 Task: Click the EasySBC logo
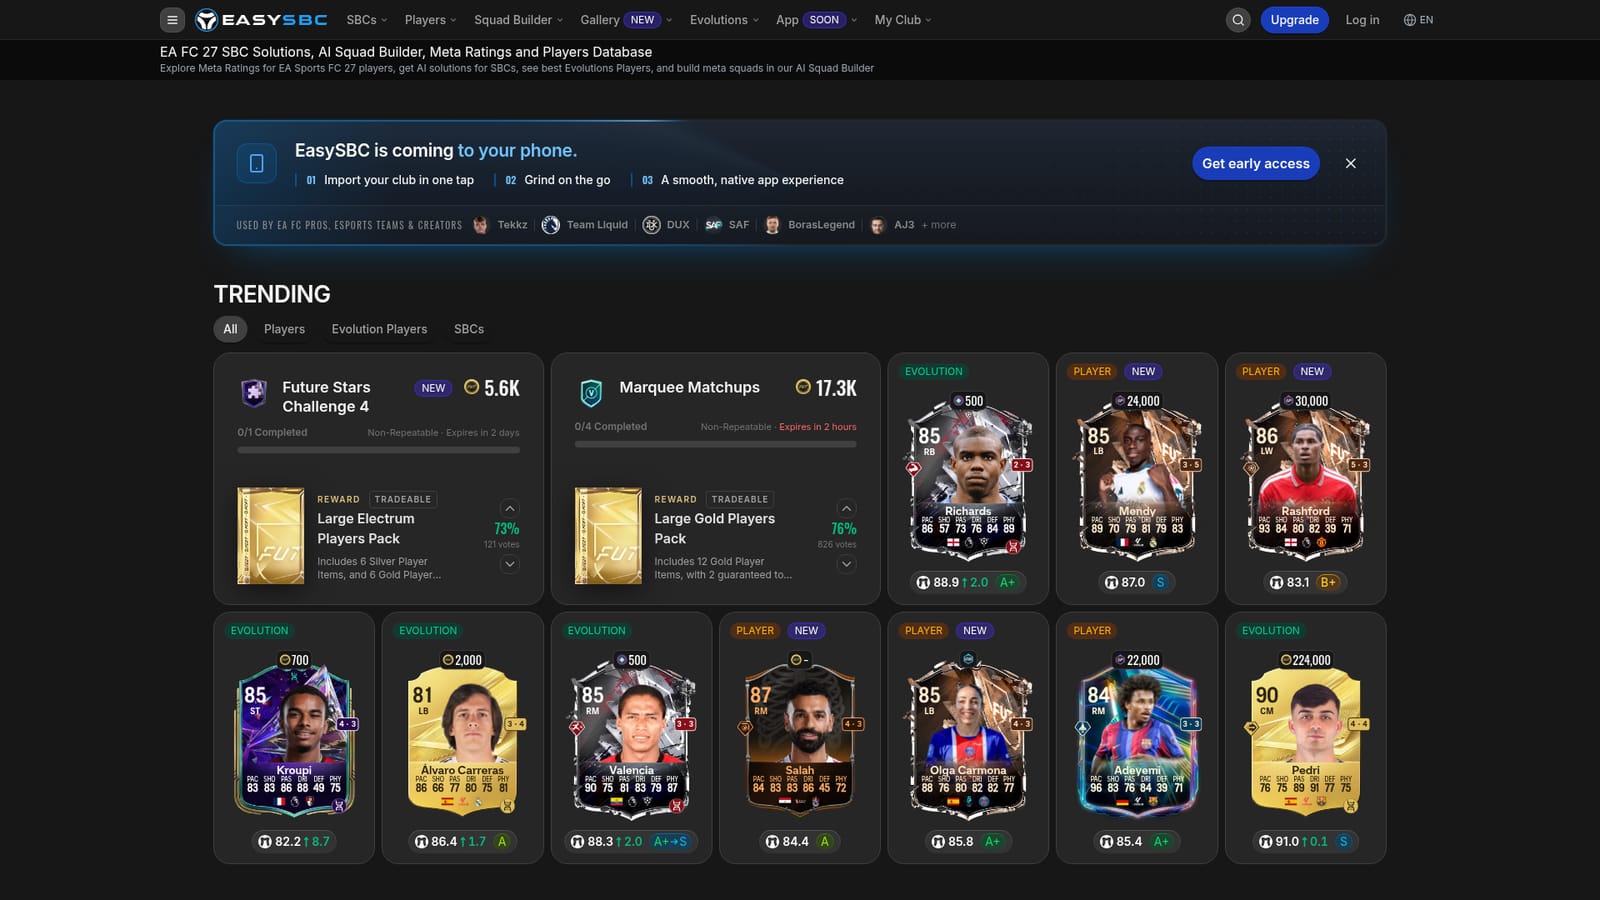click(261, 20)
